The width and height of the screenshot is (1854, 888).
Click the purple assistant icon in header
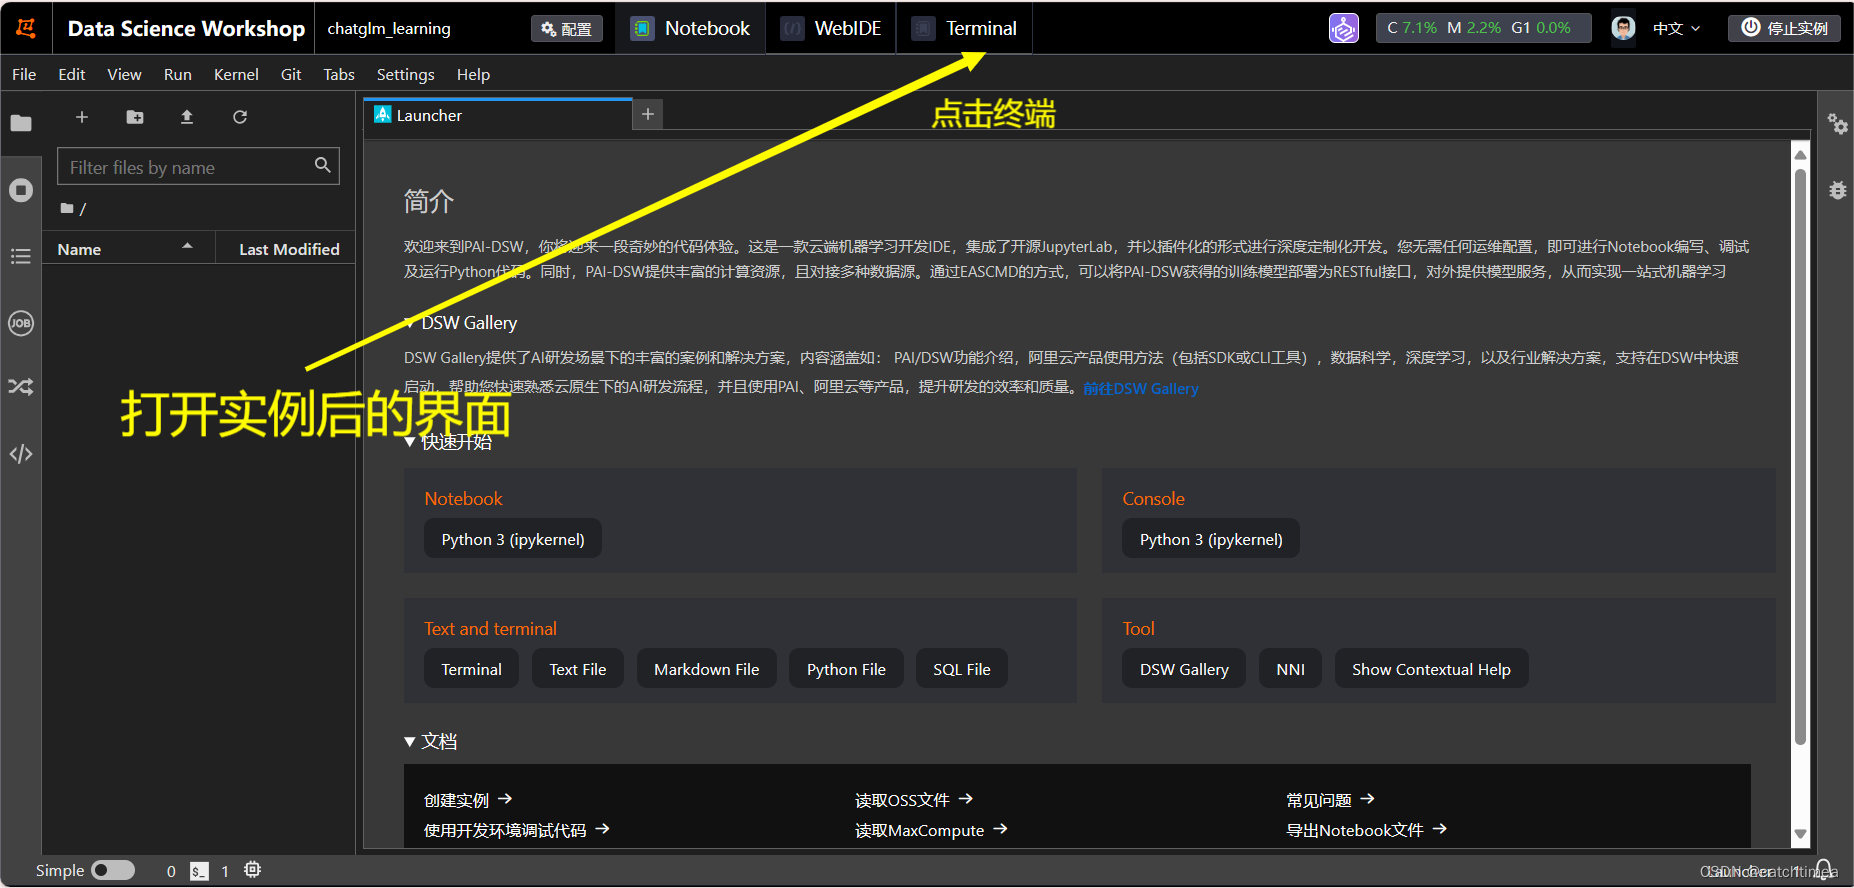pos(1344,28)
